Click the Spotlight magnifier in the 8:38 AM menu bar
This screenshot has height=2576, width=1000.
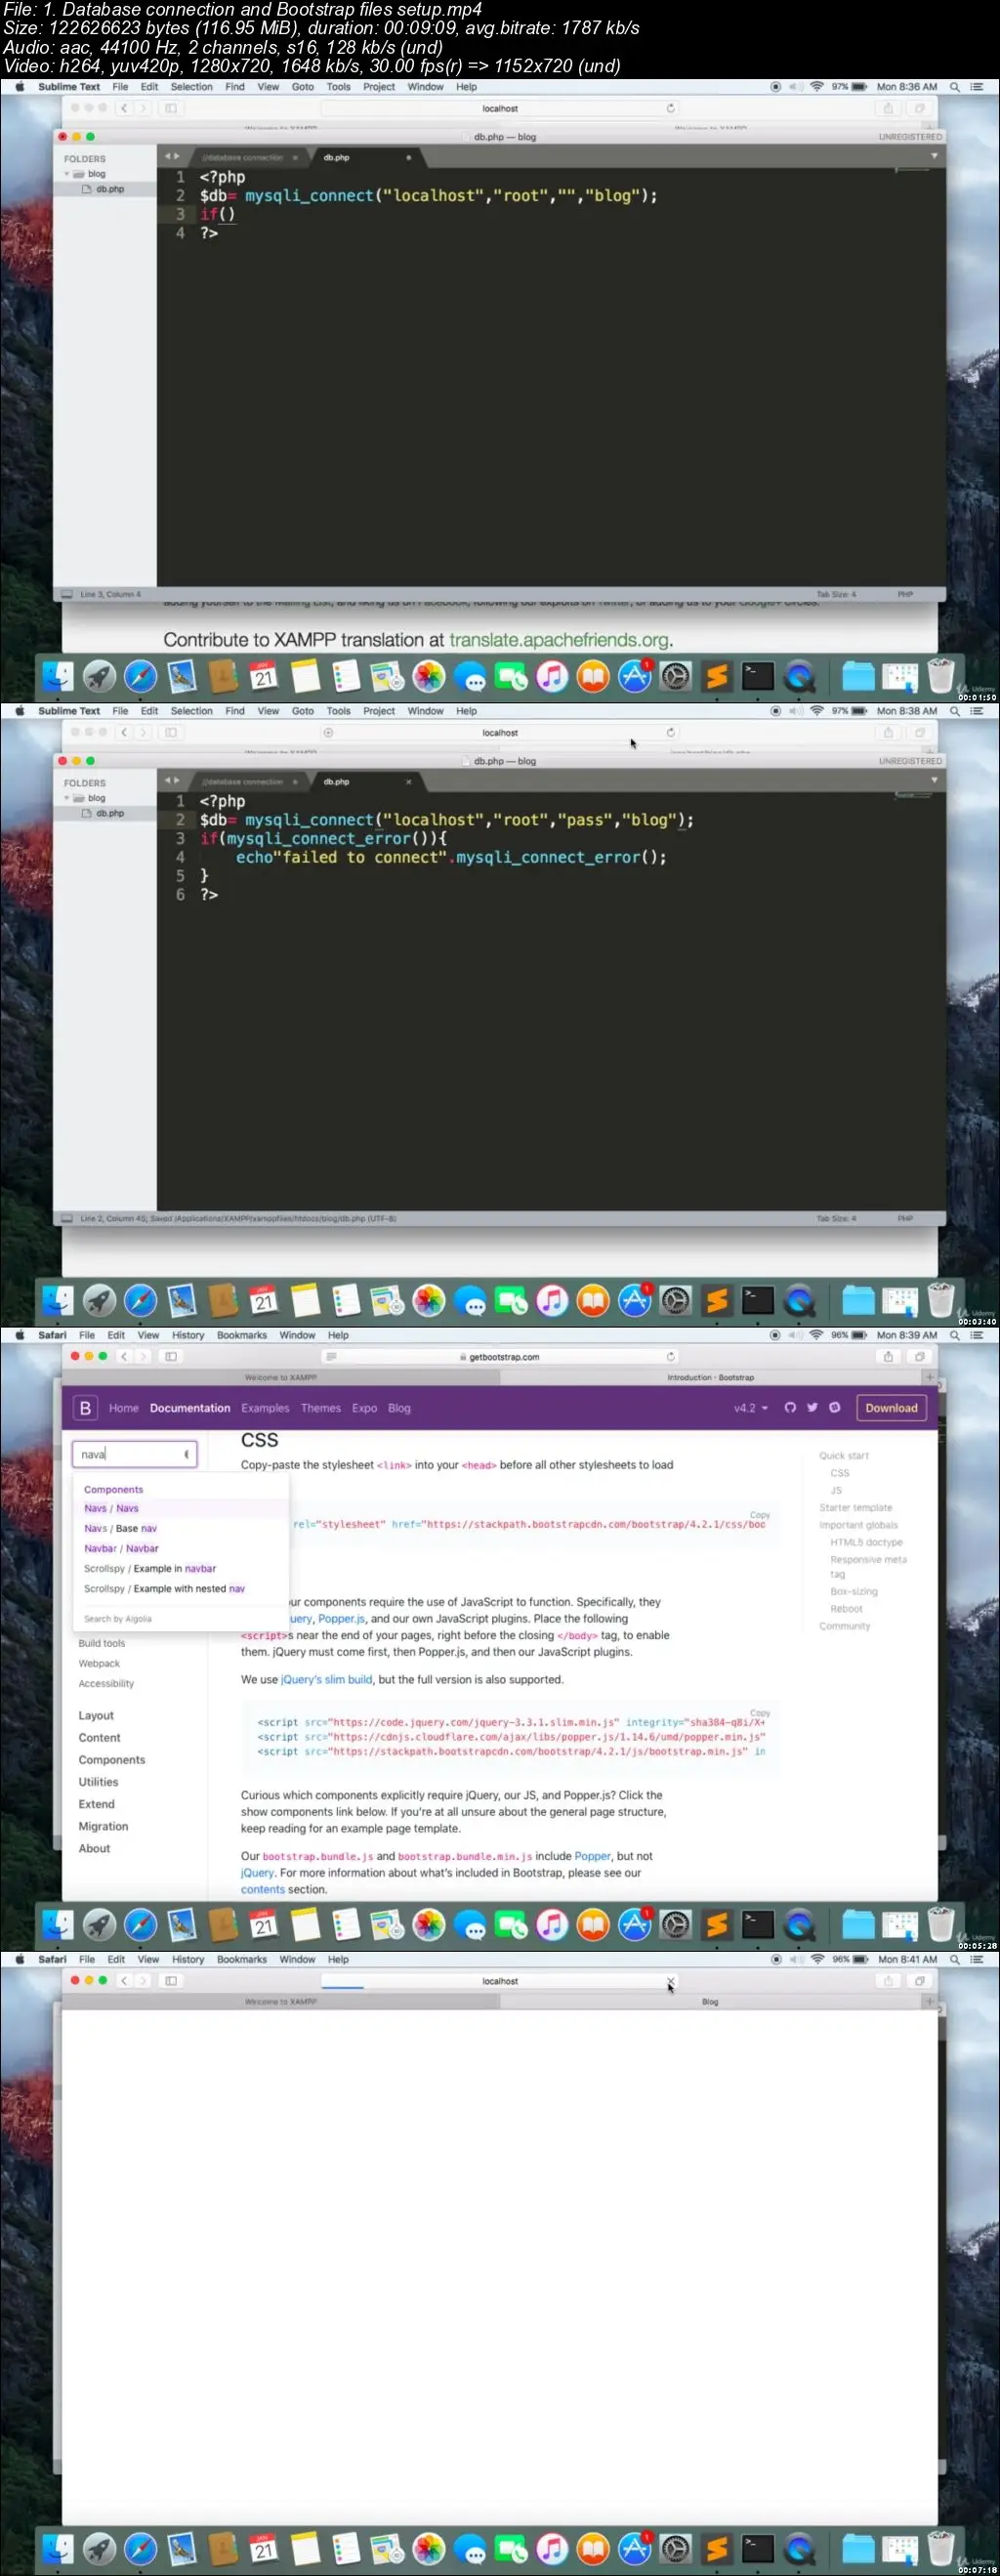coord(955,711)
